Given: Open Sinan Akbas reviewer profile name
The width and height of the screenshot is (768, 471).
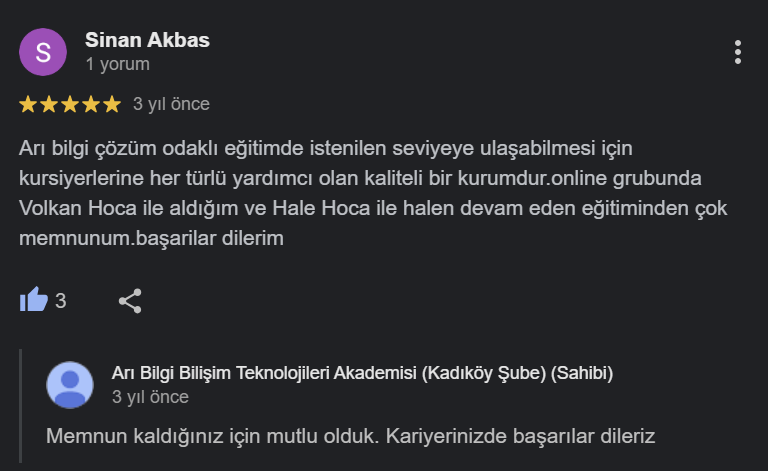Looking at the screenshot, I should coord(147,40).
